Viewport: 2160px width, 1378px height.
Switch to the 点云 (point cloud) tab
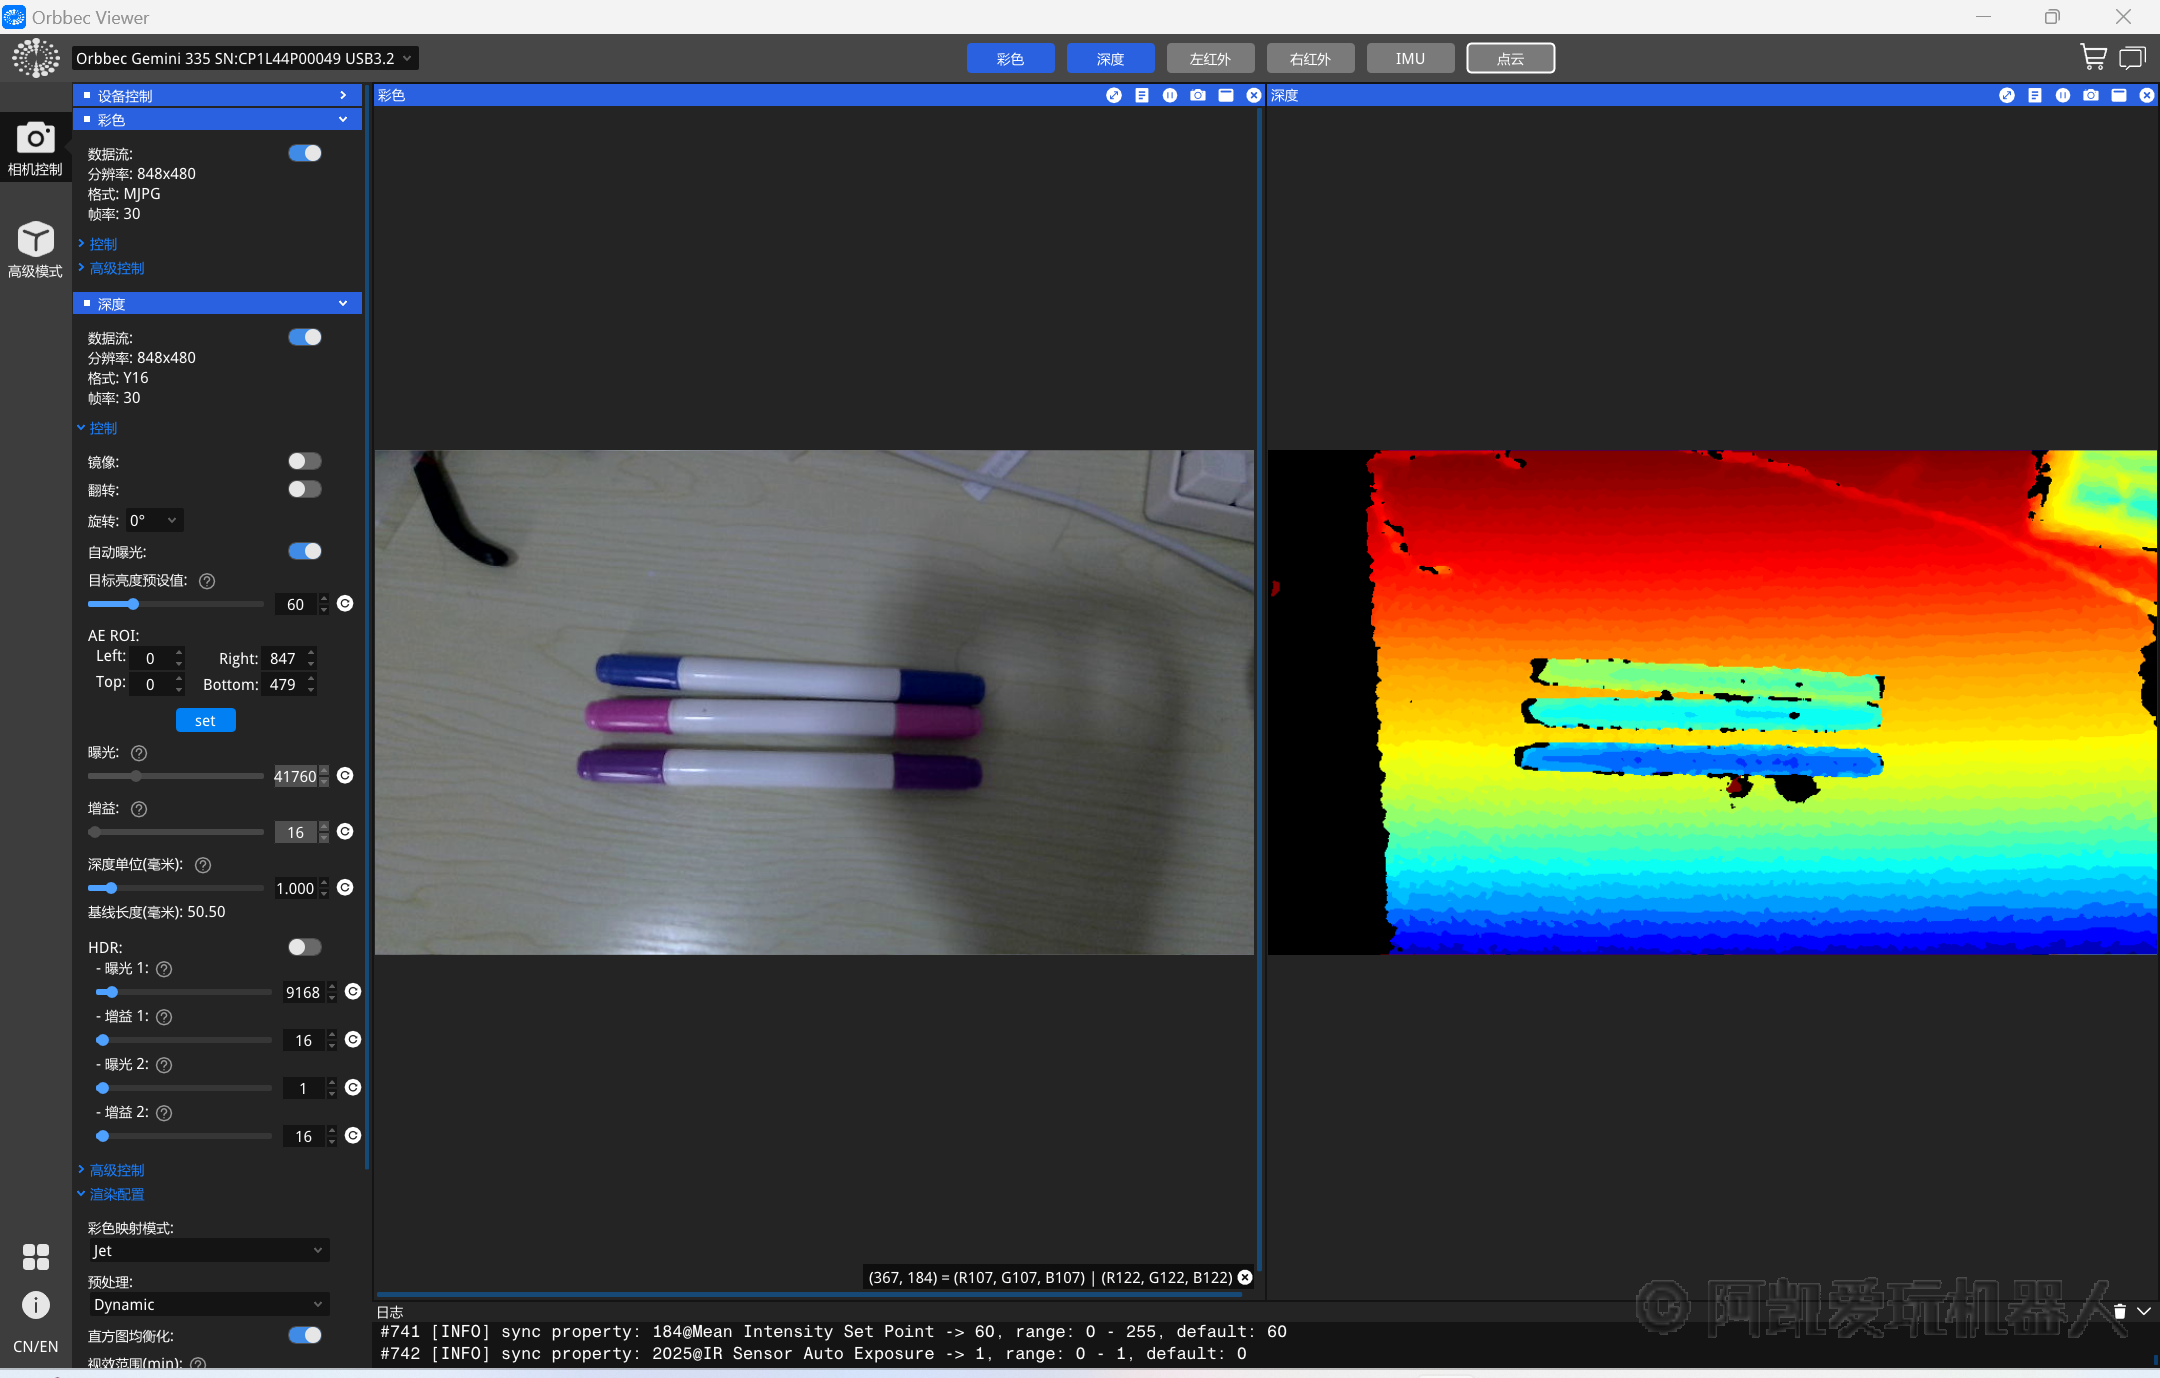coord(1510,58)
